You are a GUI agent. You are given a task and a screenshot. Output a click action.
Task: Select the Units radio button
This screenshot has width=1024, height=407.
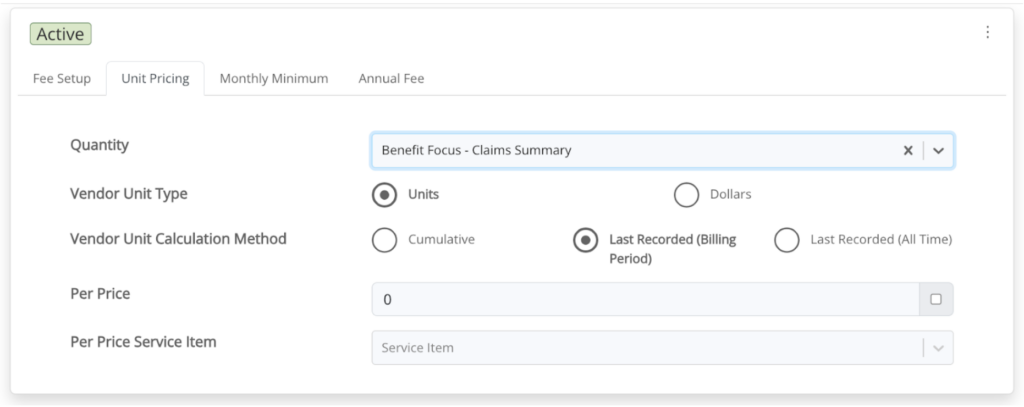click(x=384, y=195)
